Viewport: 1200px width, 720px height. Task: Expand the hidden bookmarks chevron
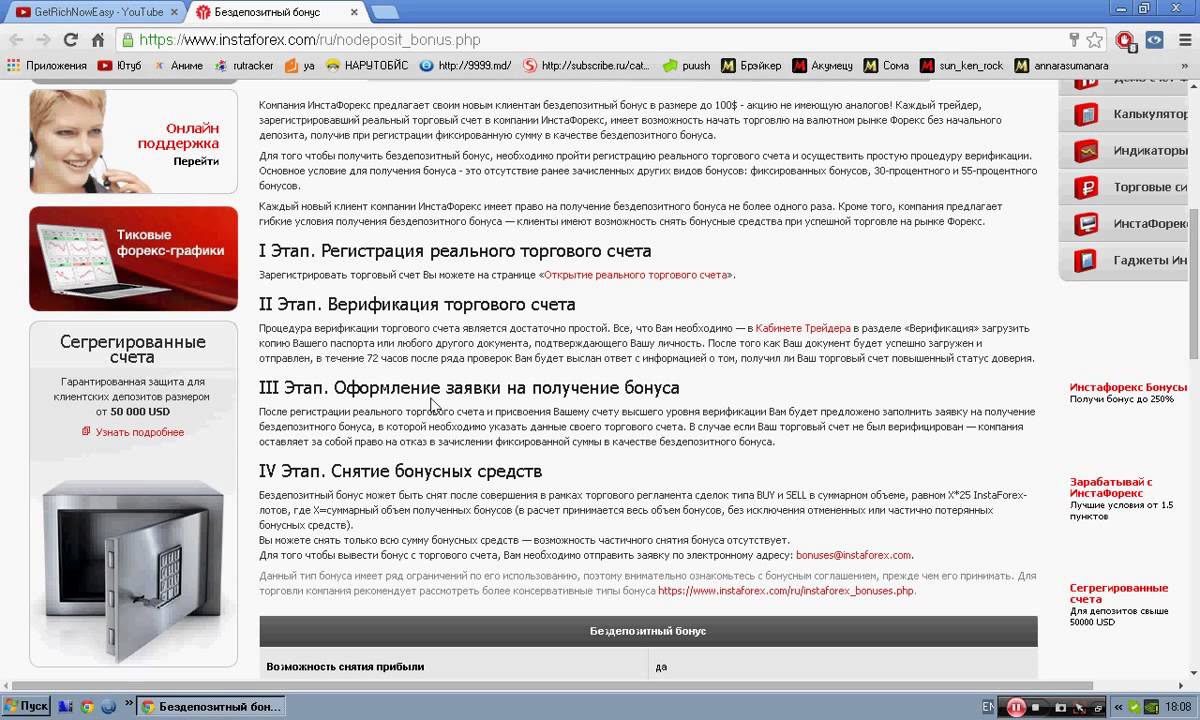tap(1187, 65)
